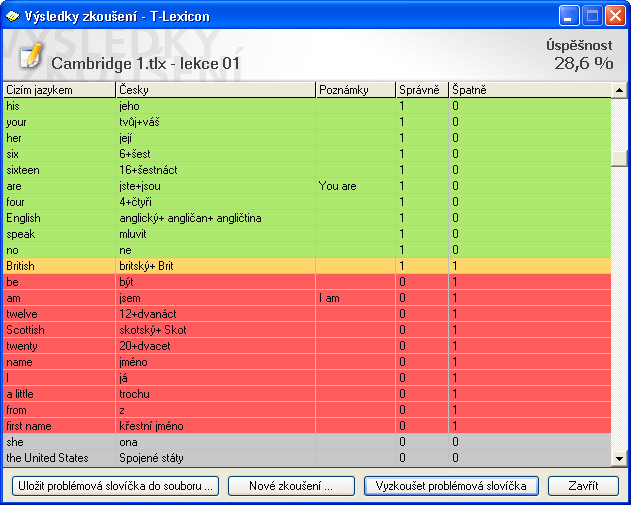Minimize the T-Lexicon window
This screenshot has width=631, height=505.
569,16
